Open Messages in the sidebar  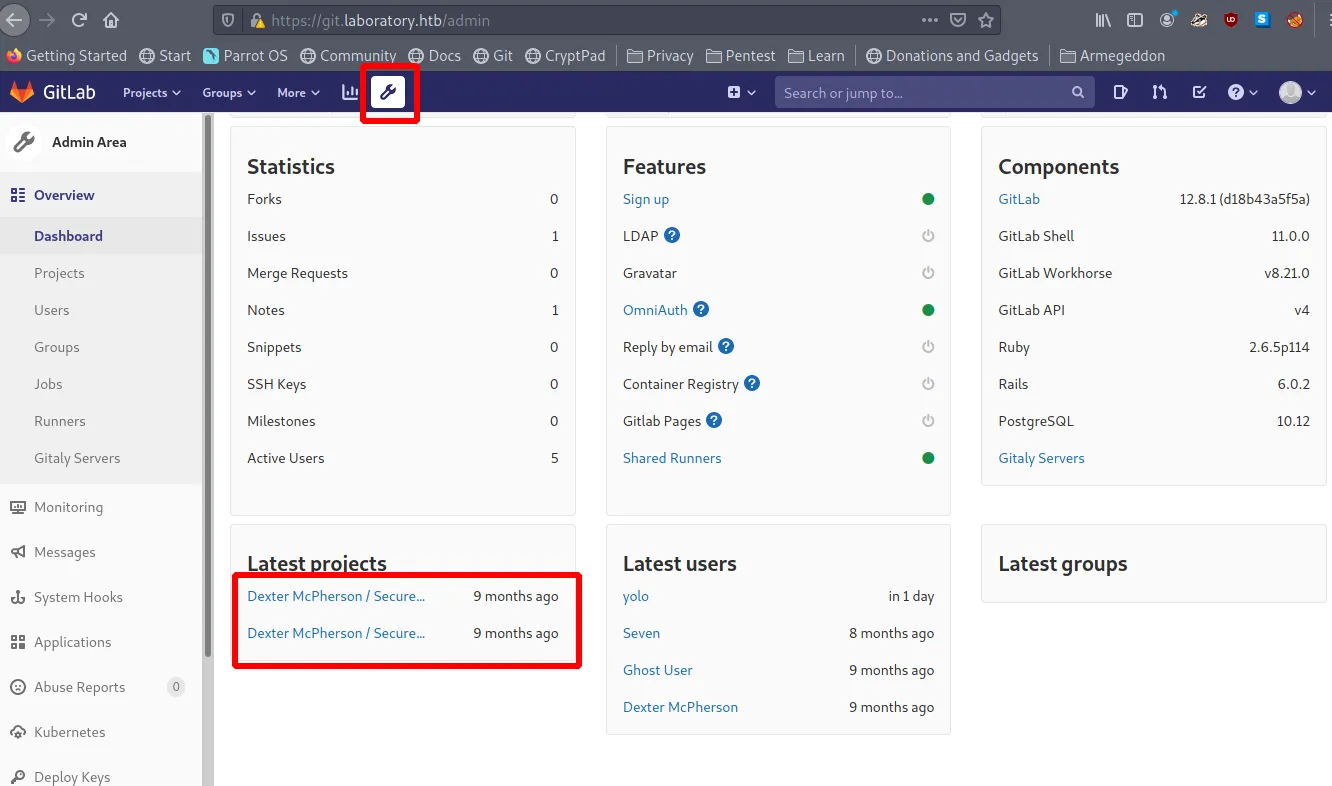[65, 552]
